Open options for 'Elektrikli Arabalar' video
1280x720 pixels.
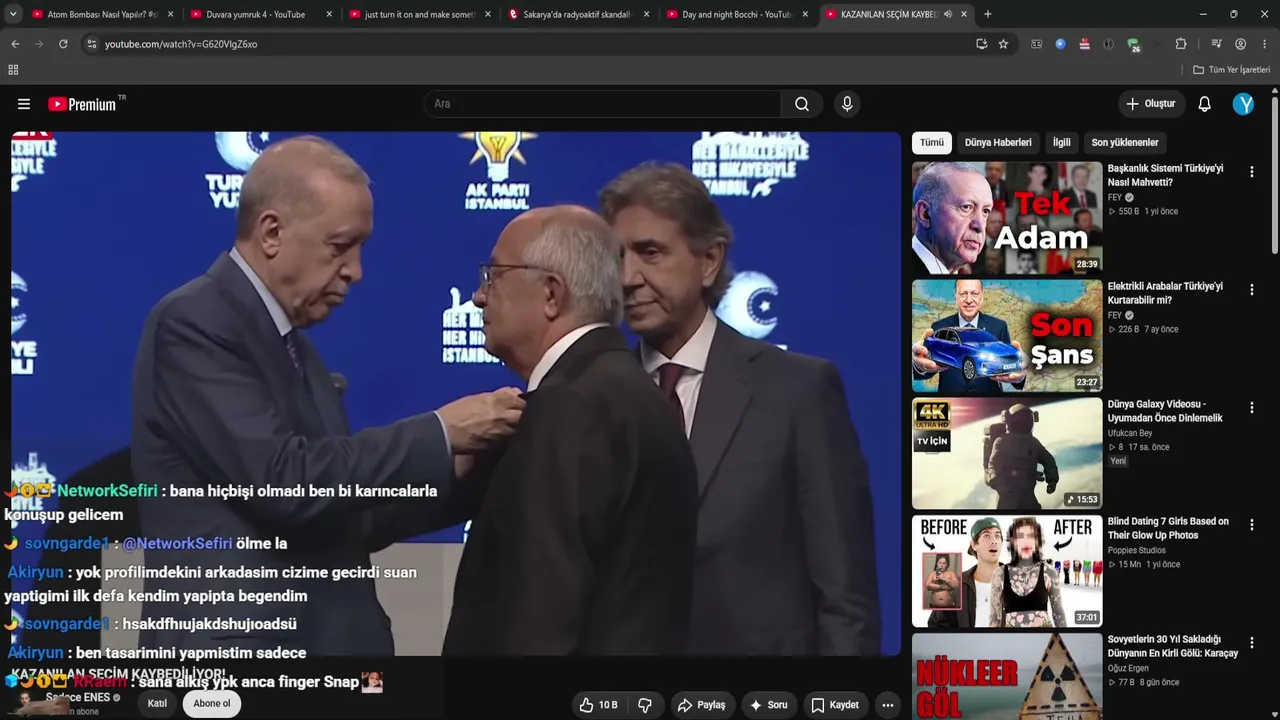point(1251,290)
